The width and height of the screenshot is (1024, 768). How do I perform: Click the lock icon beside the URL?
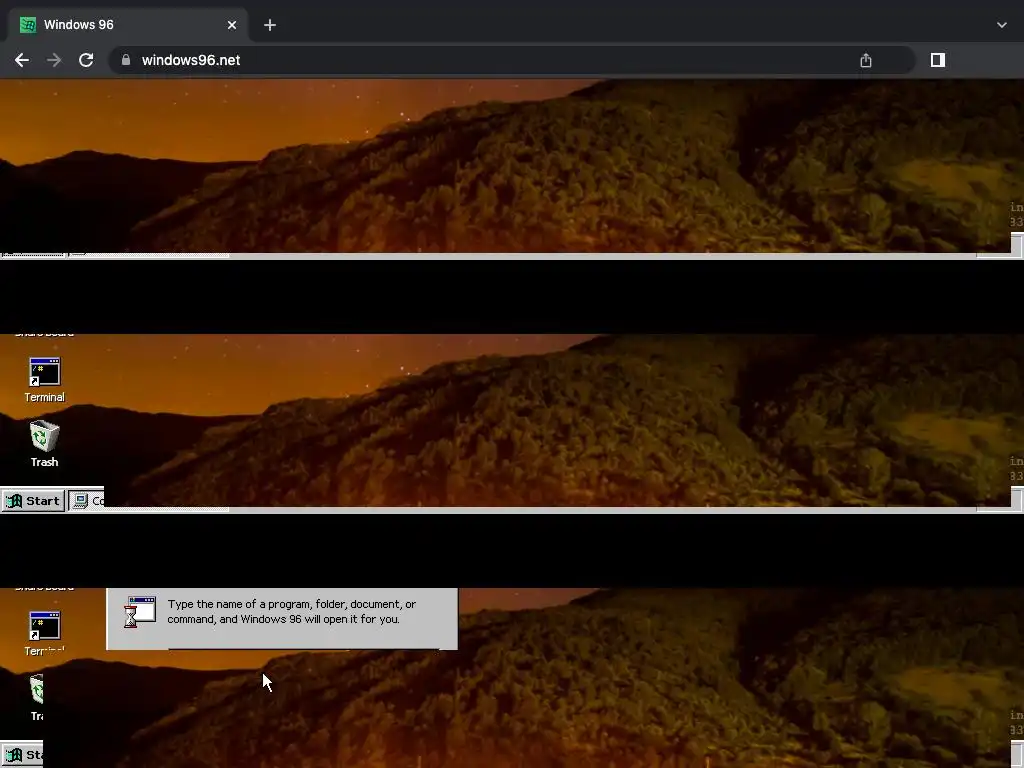coord(126,60)
